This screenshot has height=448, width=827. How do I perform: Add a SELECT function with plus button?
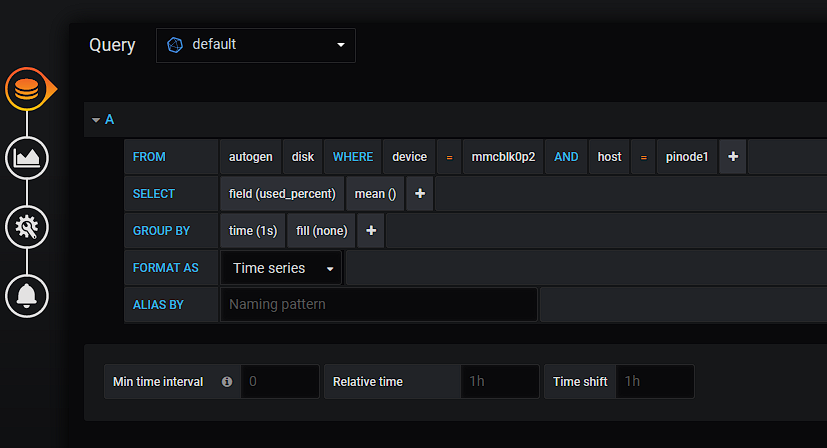(420, 194)
